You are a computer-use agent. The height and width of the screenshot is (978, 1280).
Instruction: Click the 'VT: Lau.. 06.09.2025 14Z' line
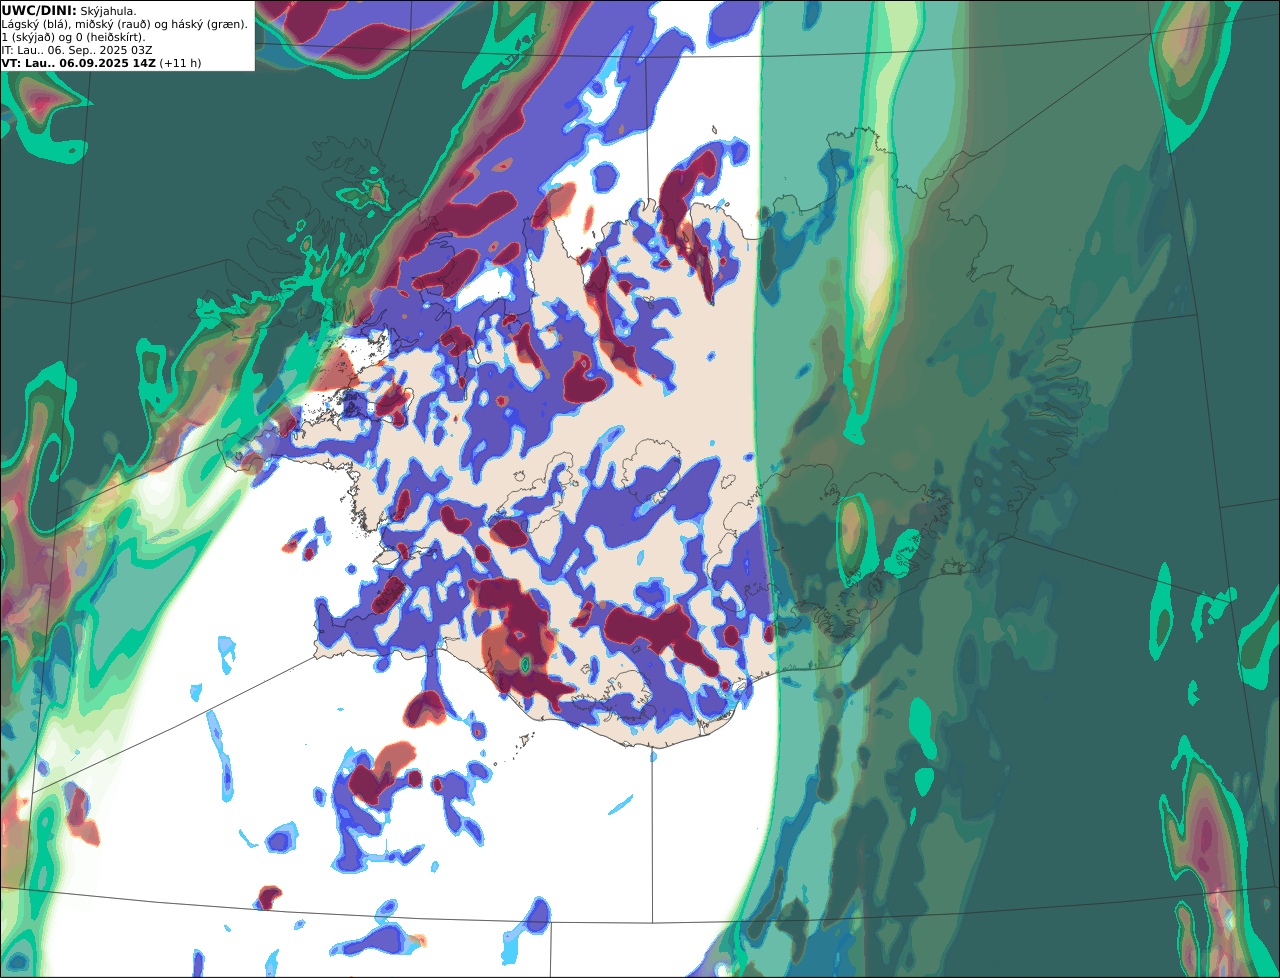click(101, 63)
